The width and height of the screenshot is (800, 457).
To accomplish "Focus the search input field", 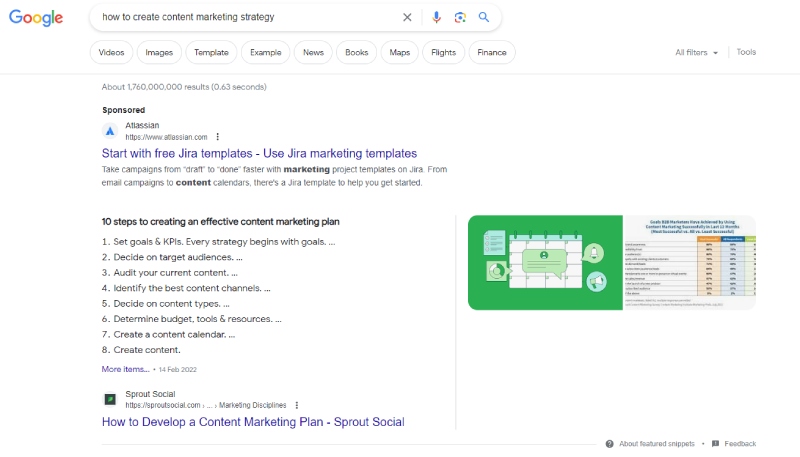I will click(x=247, y=17).
